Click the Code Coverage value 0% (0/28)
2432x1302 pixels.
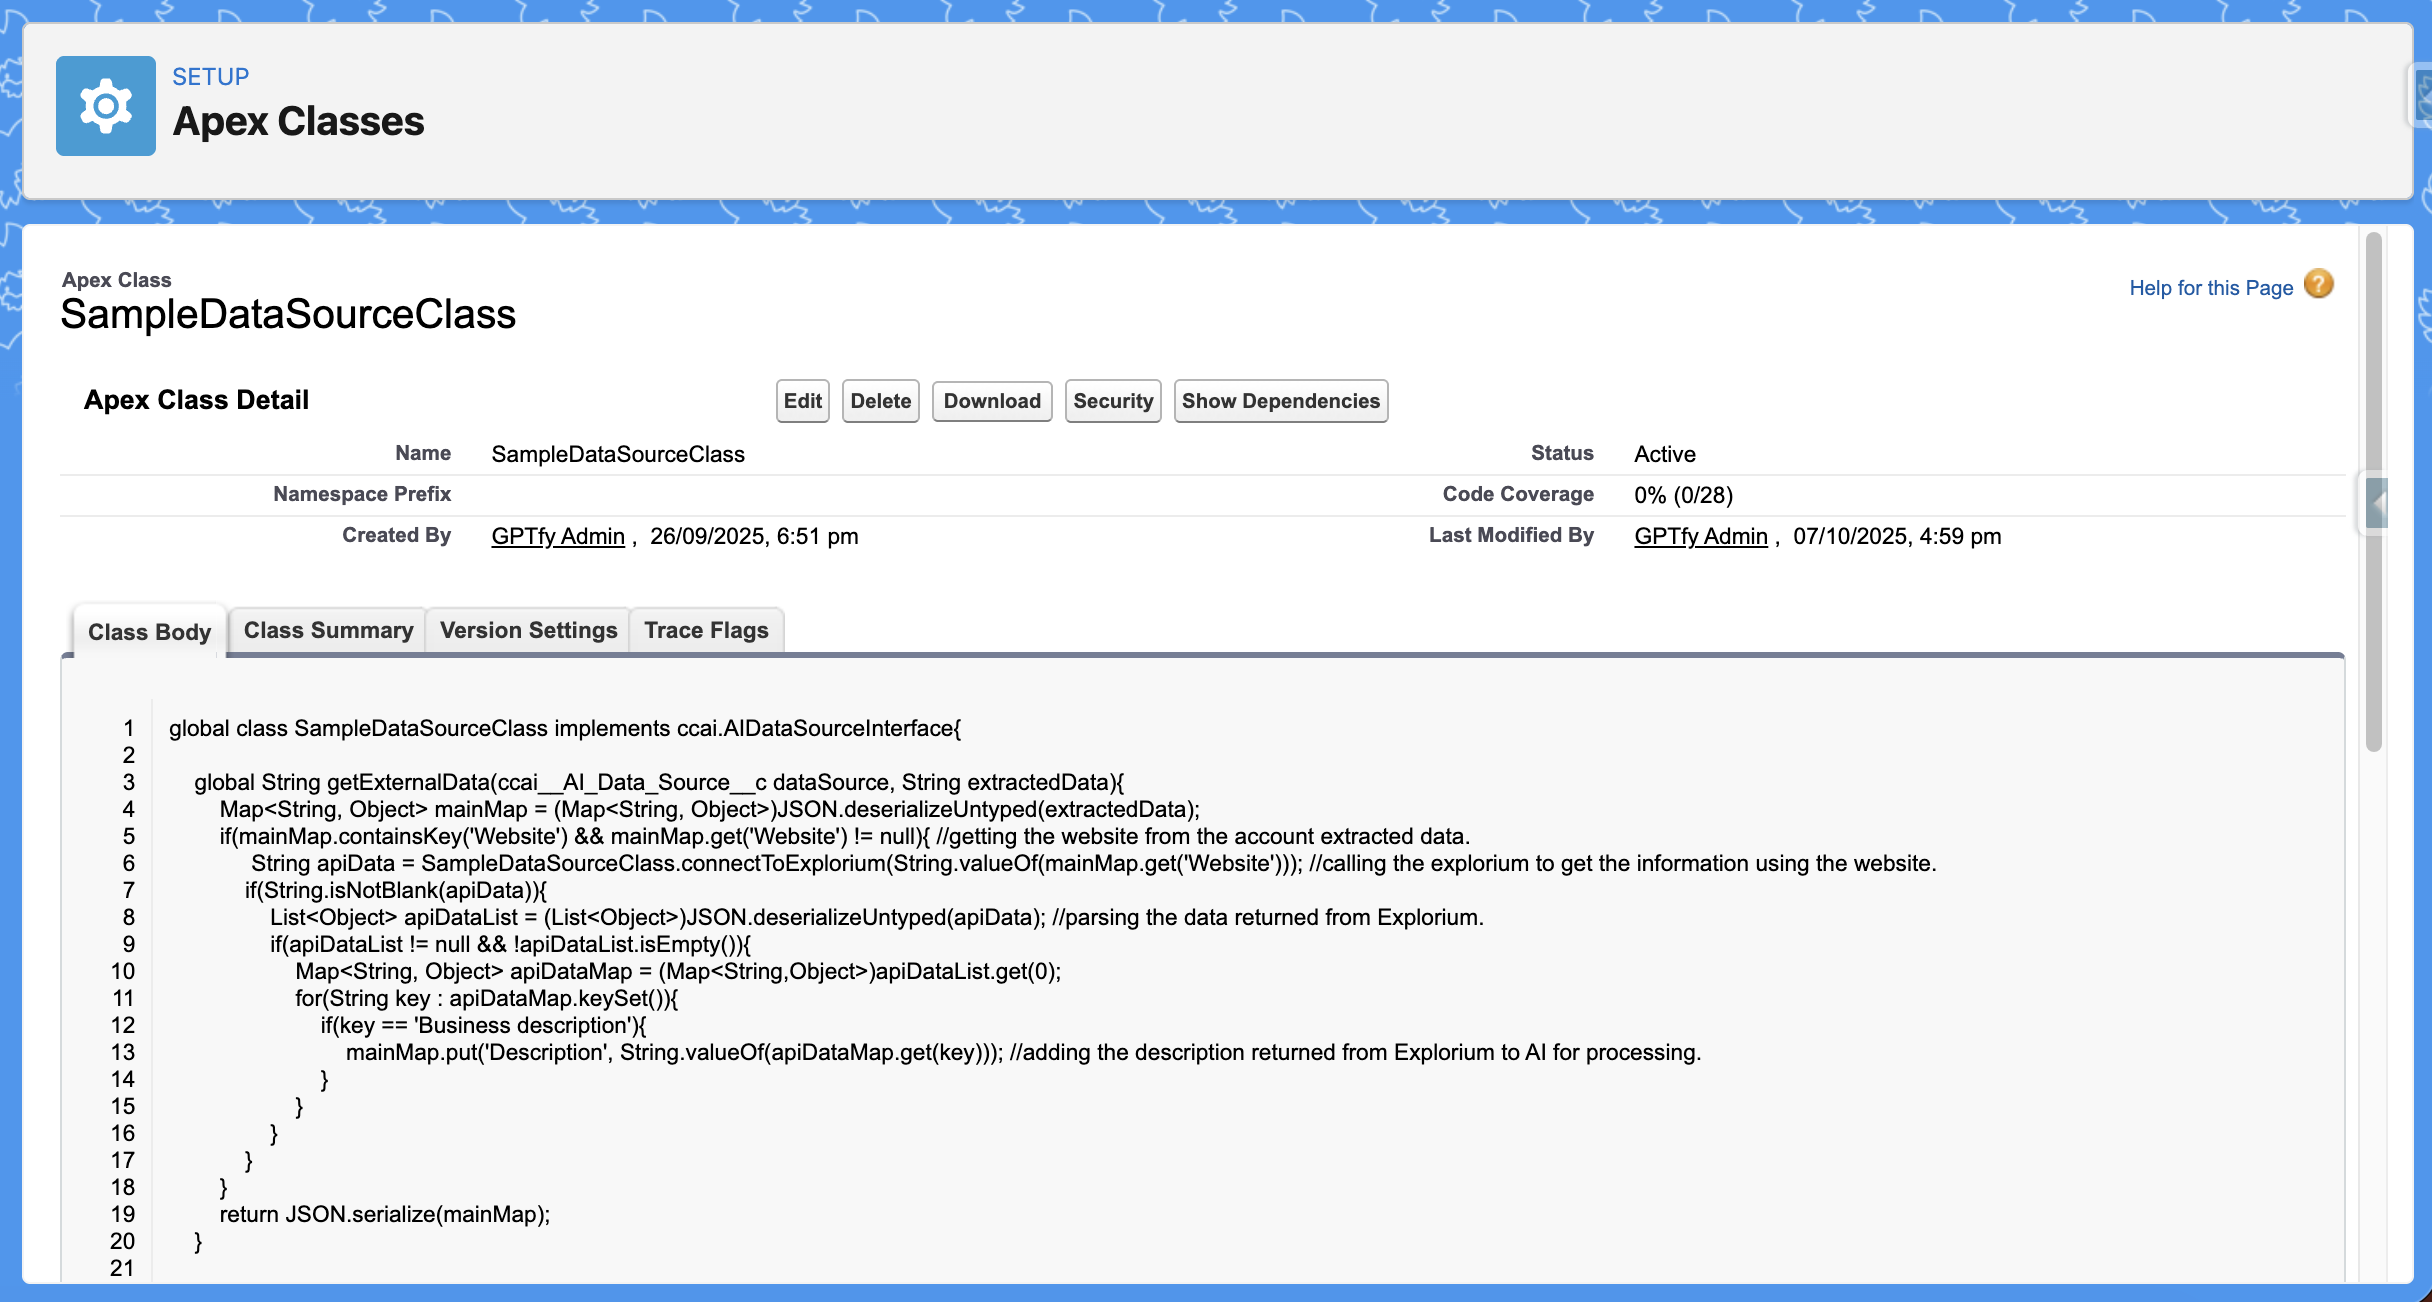[1683, 495]
